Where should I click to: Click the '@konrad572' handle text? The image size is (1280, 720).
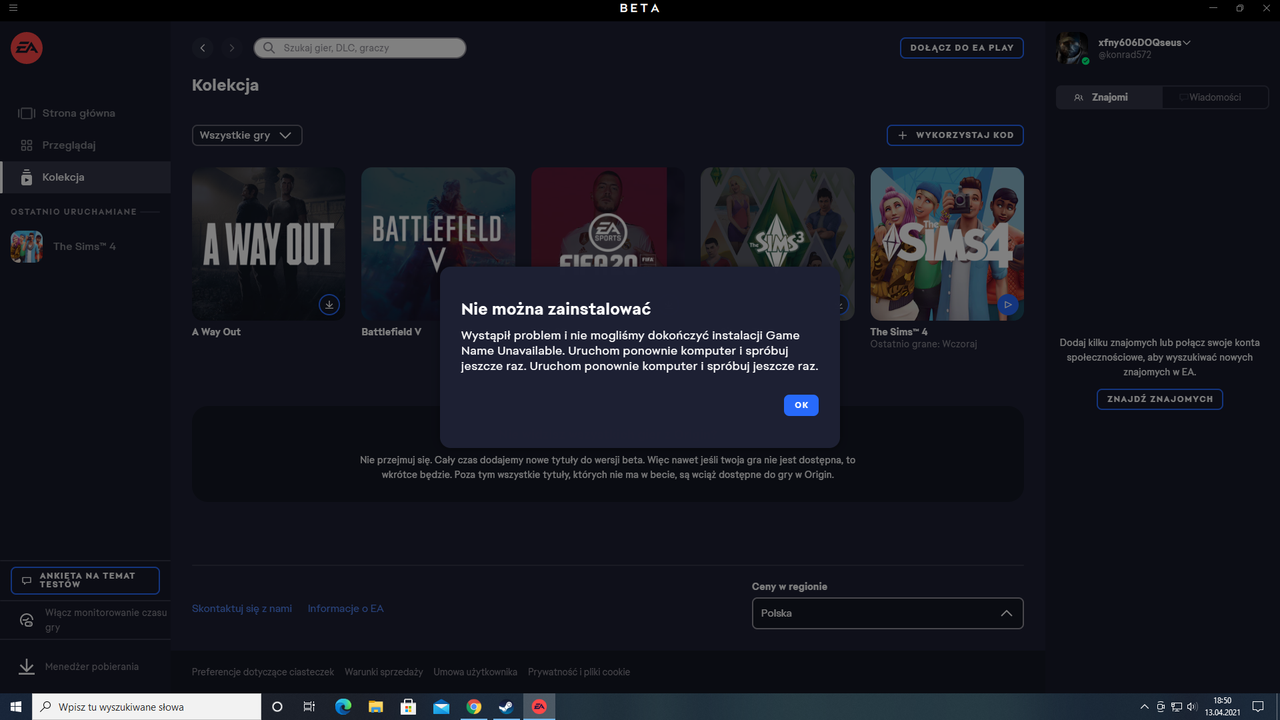pyautogui.click(x=1125, y=55)
